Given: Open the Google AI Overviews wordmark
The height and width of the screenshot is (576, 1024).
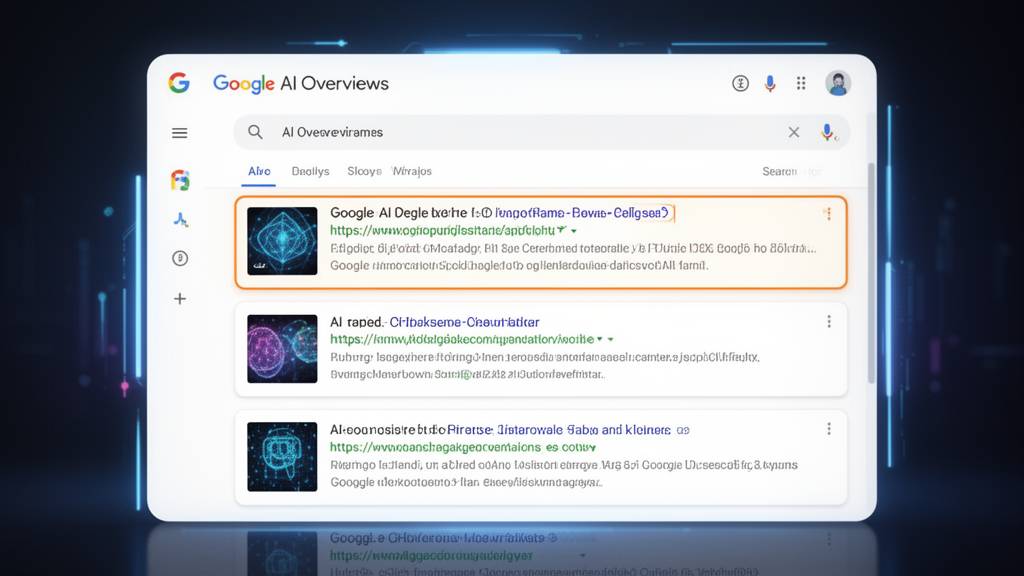Looking at the screenshot, I should [300, 84].
